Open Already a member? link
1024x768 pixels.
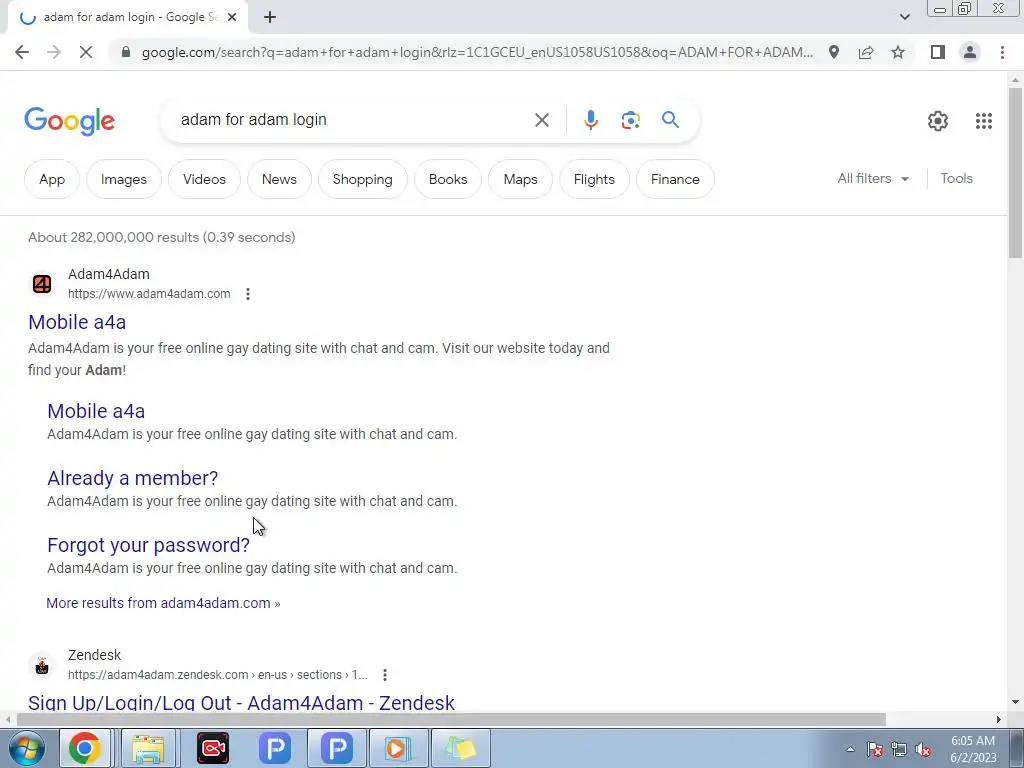pyautogui.click(x=133, y=478)
